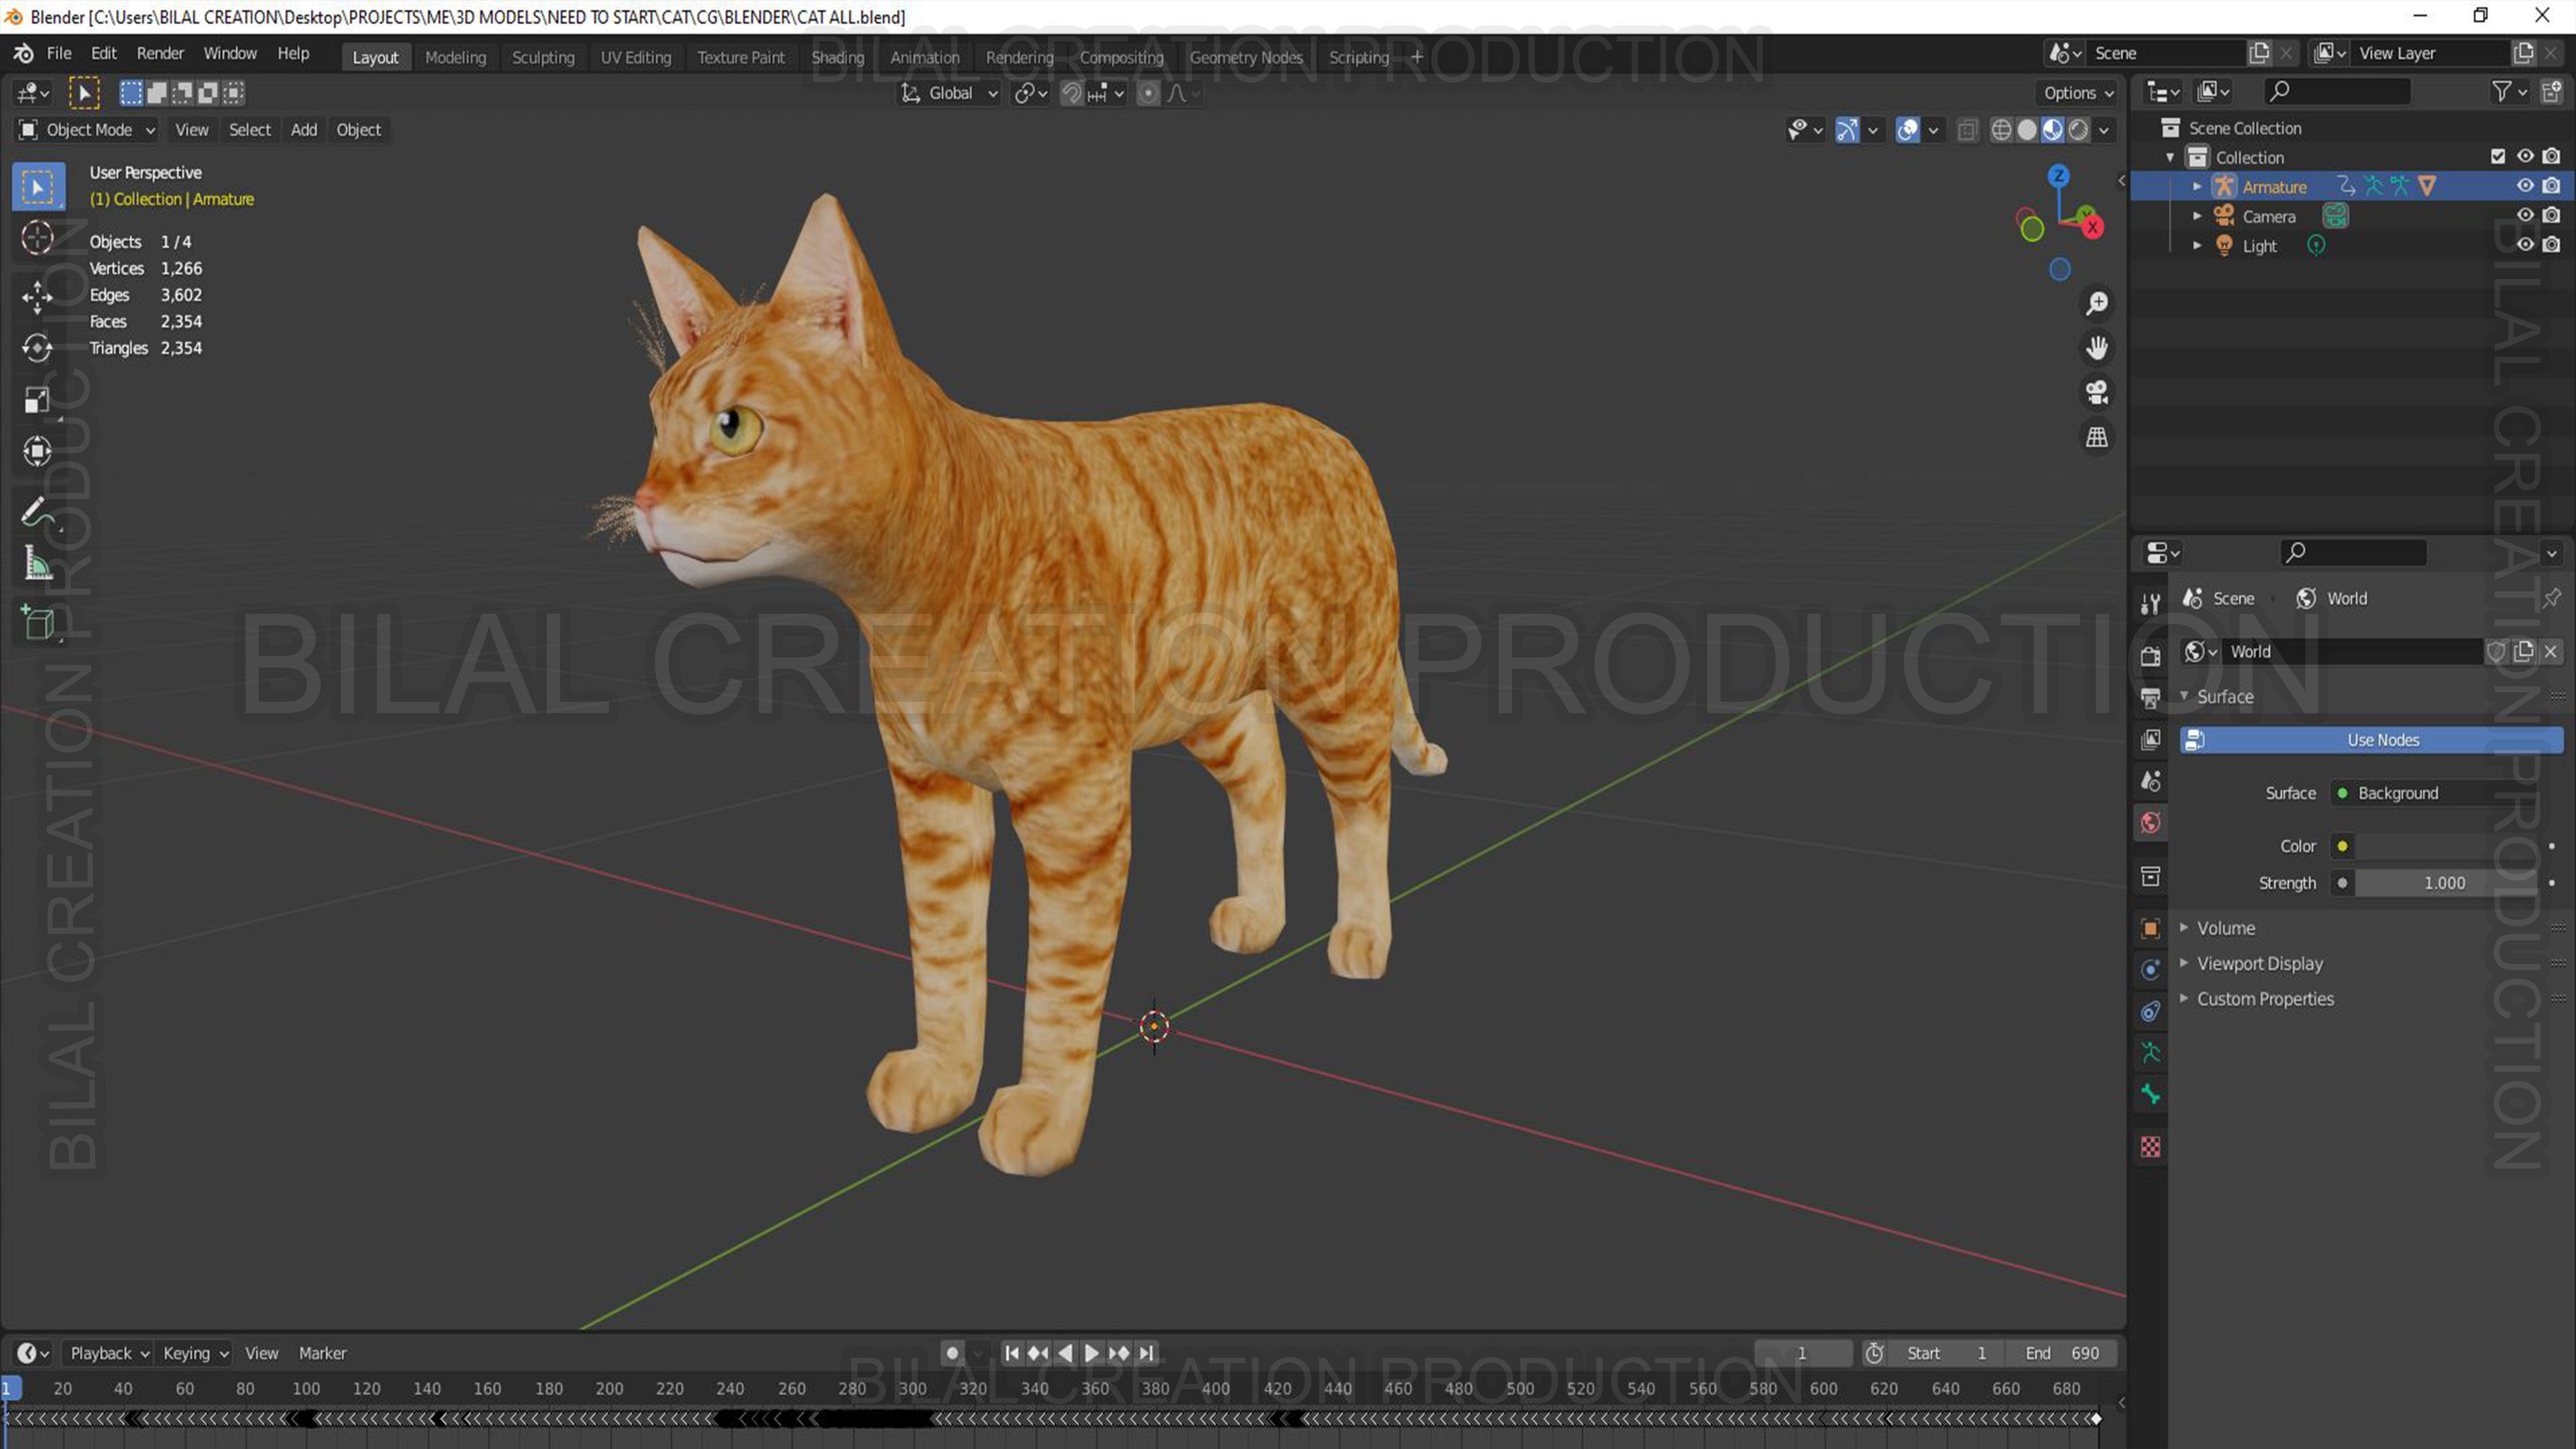Open the File menu
The height and width of the screenshot is (1449, 2576).
(x=59, y=53)
